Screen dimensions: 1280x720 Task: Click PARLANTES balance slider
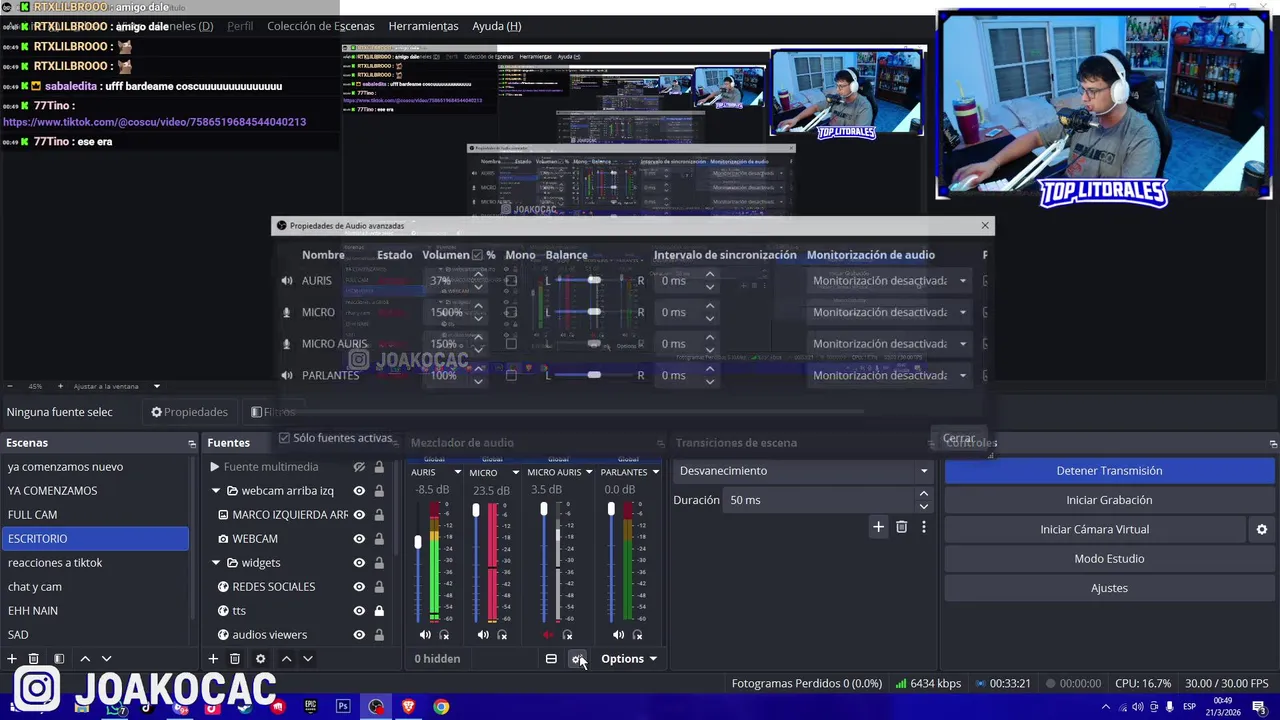click(594, 376)
